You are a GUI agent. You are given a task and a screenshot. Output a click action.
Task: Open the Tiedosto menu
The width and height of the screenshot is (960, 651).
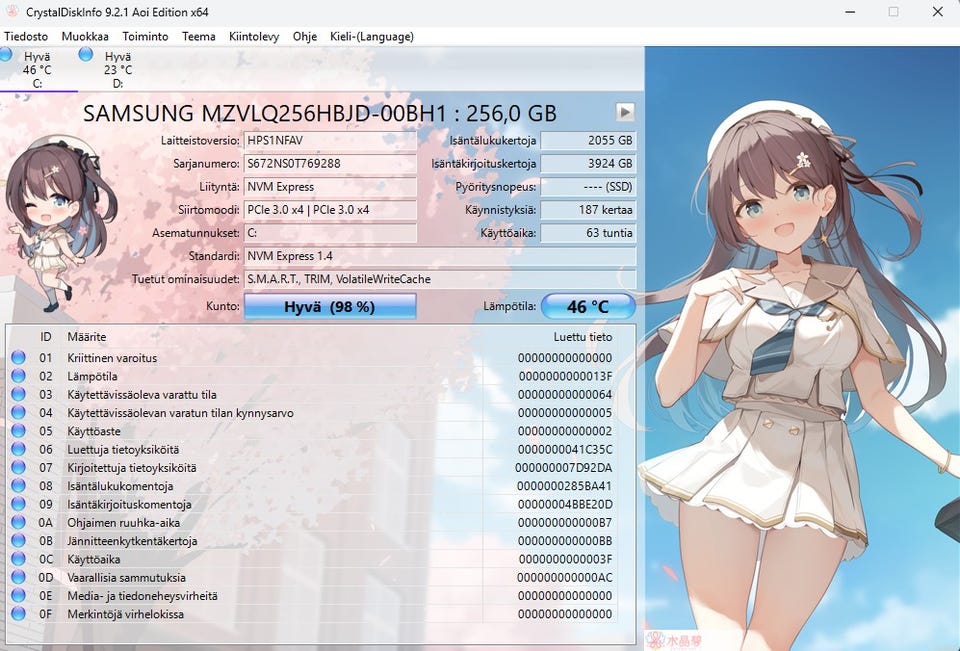(26, 37)
